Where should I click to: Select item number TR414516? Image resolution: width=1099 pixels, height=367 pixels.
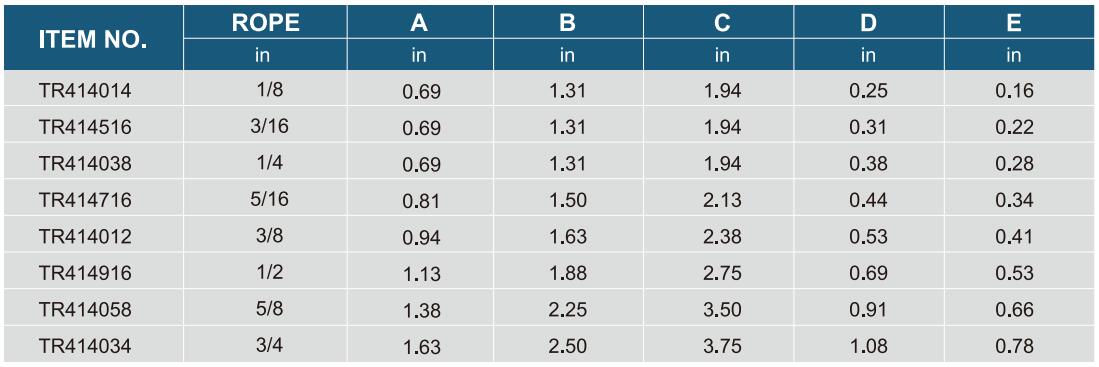point(85,127)
